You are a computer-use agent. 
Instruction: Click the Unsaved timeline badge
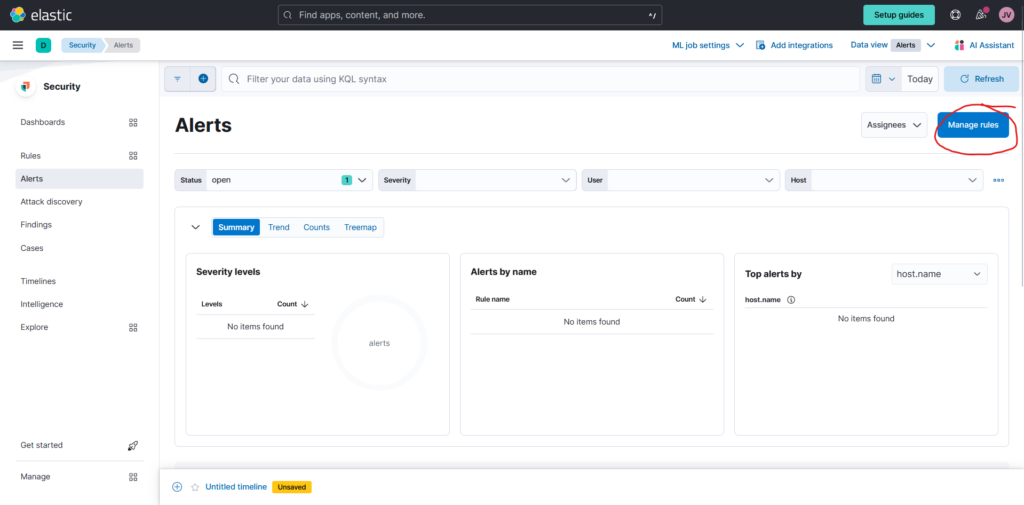point(292,487)
